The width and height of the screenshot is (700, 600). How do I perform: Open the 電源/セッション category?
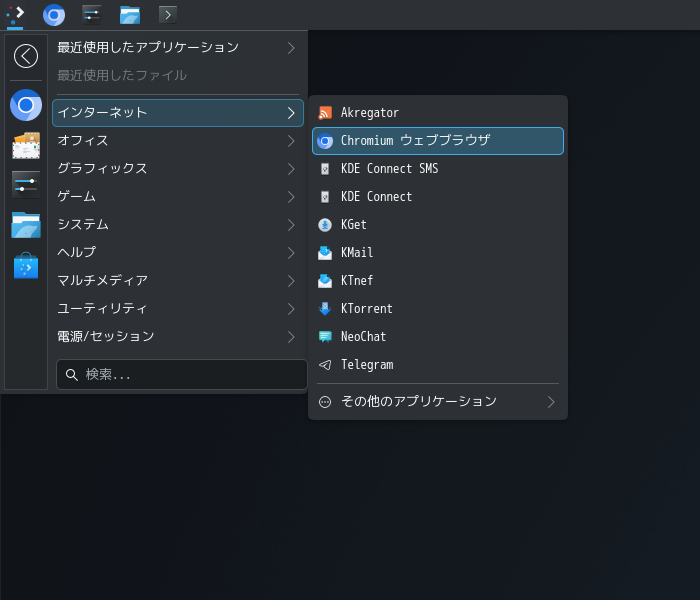click(x=178, y=337)
